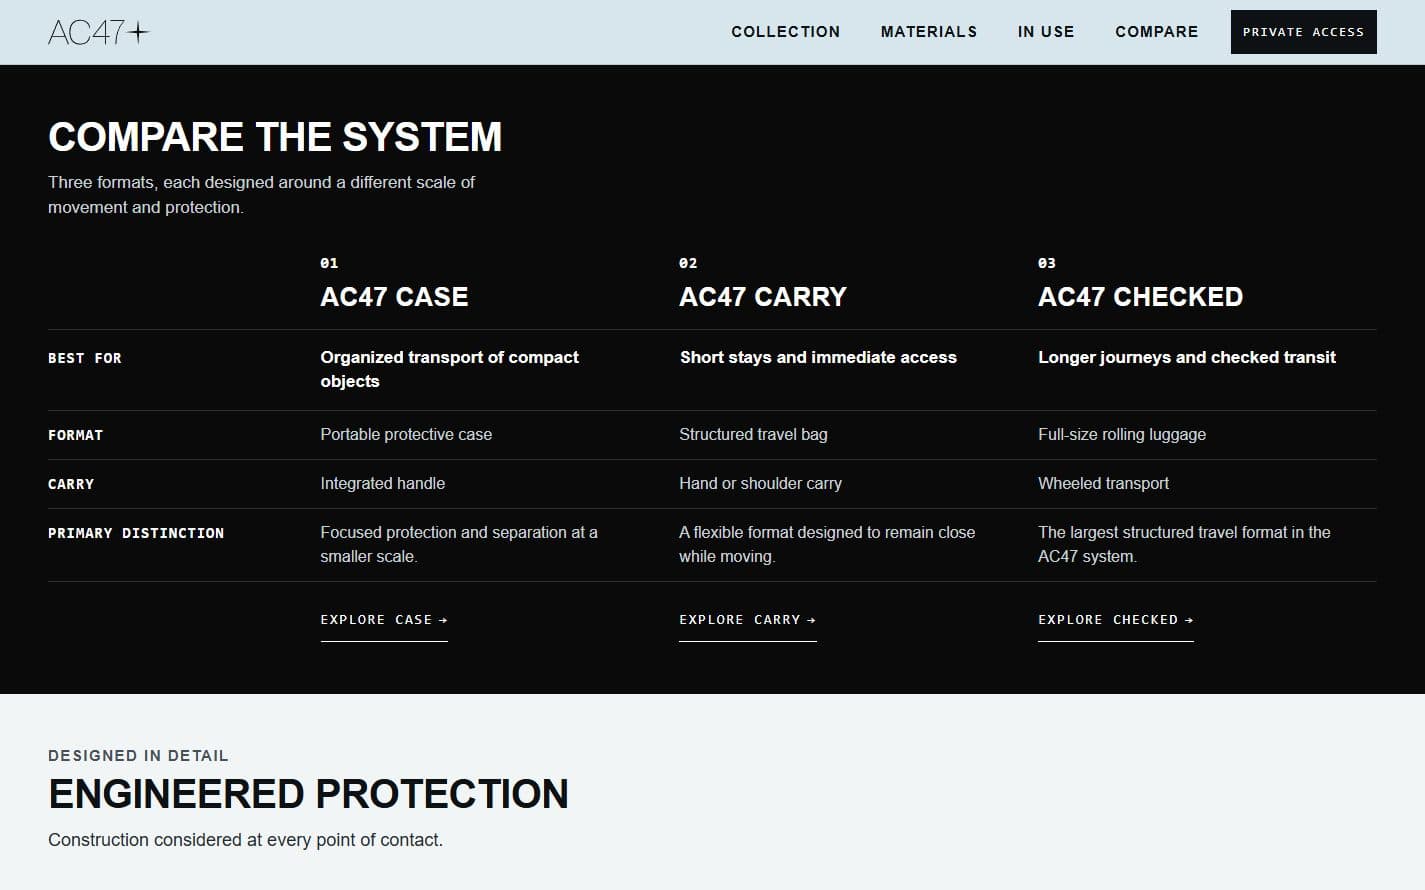Viewport: 1425px width, 890px height.
Task: Click the 'Three formats, each designed' intro text
Action: click(261, 195)
